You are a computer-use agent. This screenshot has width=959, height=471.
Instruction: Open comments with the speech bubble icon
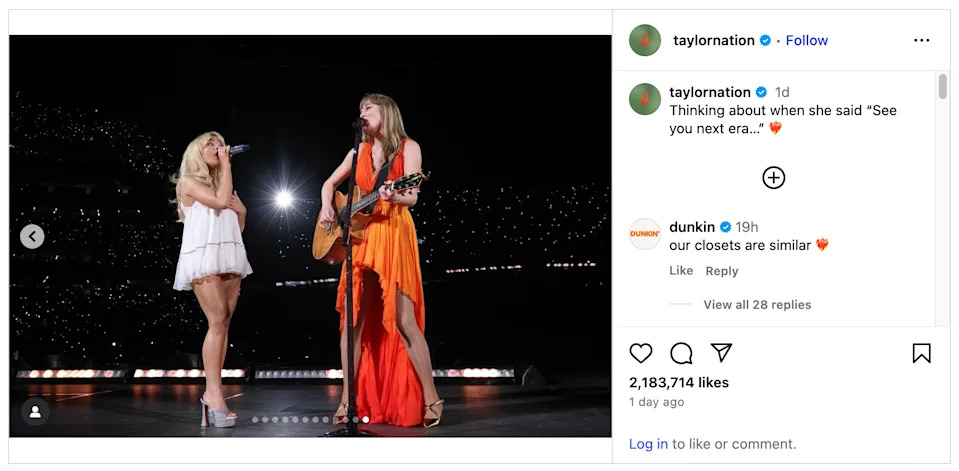[x=681, y=353]
